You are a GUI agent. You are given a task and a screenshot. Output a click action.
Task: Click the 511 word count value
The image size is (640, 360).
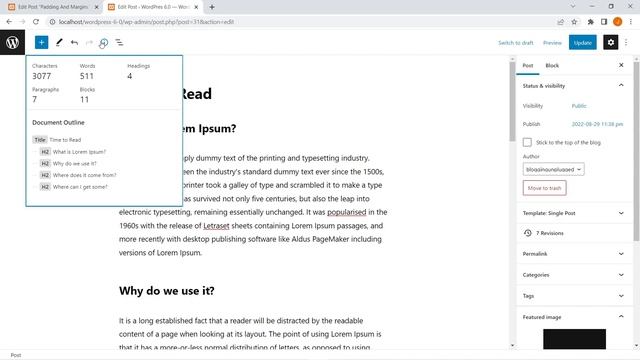coord(87,76)
